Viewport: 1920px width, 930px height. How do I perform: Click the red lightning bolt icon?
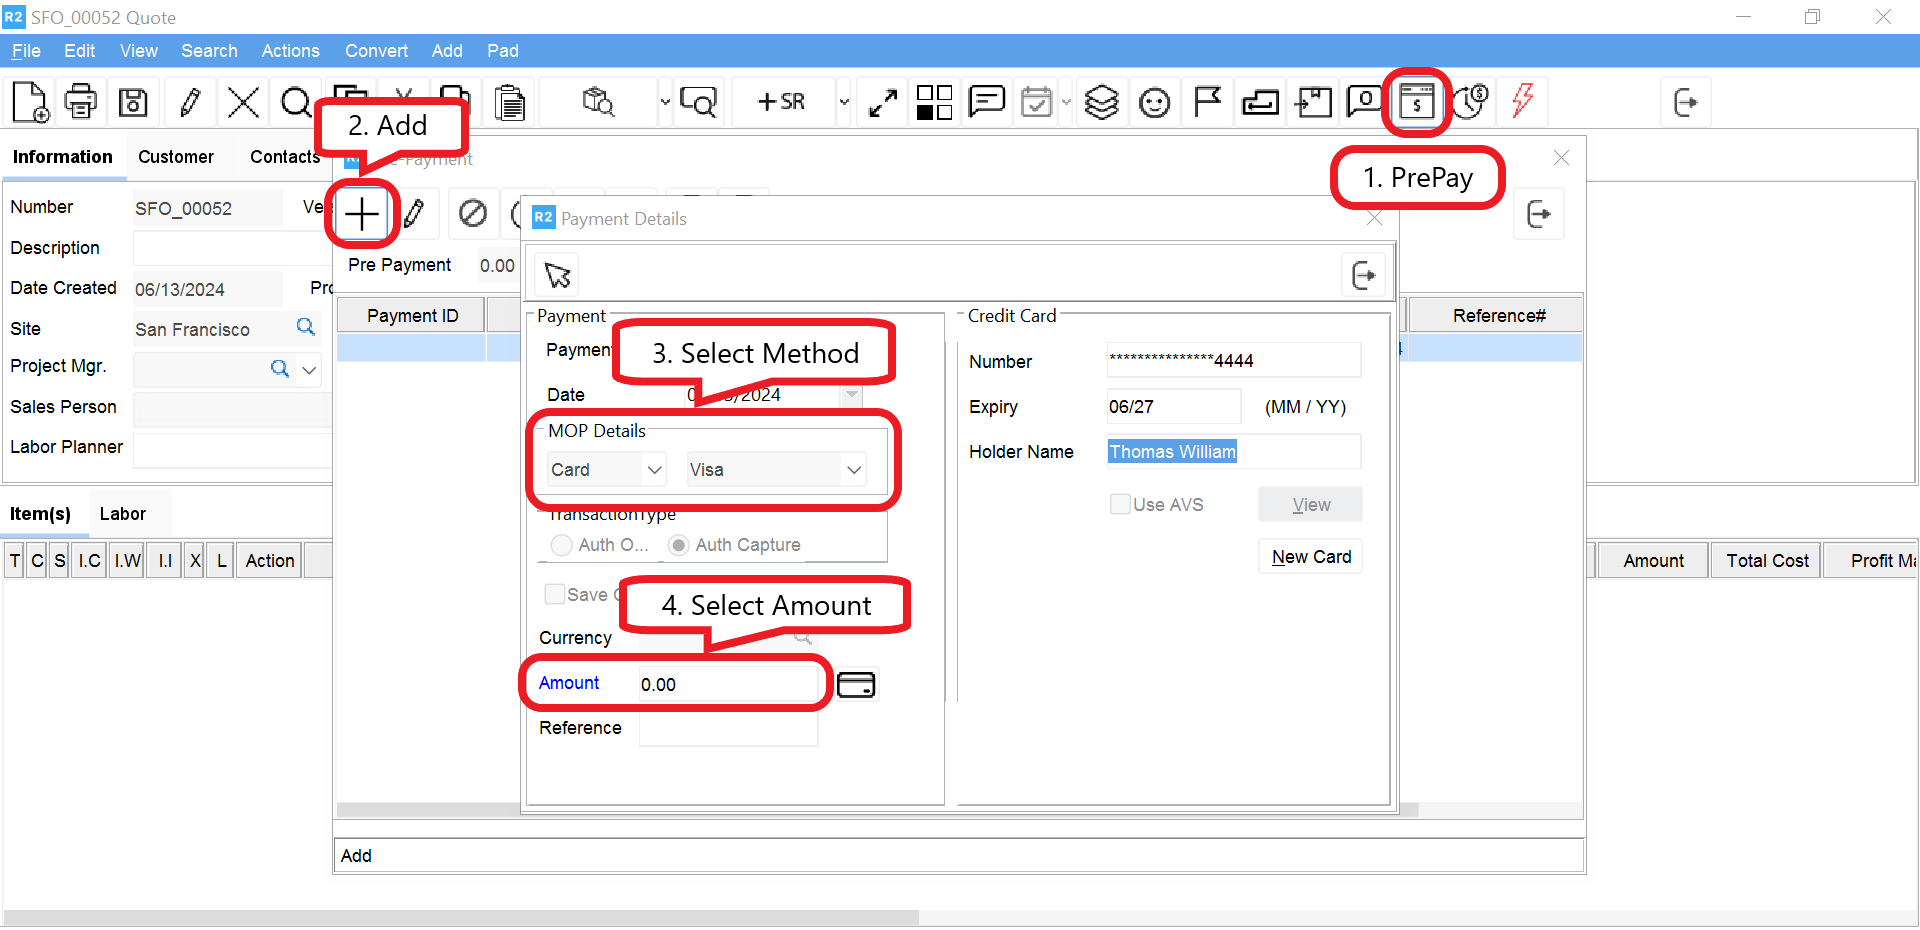point(1522,101)
